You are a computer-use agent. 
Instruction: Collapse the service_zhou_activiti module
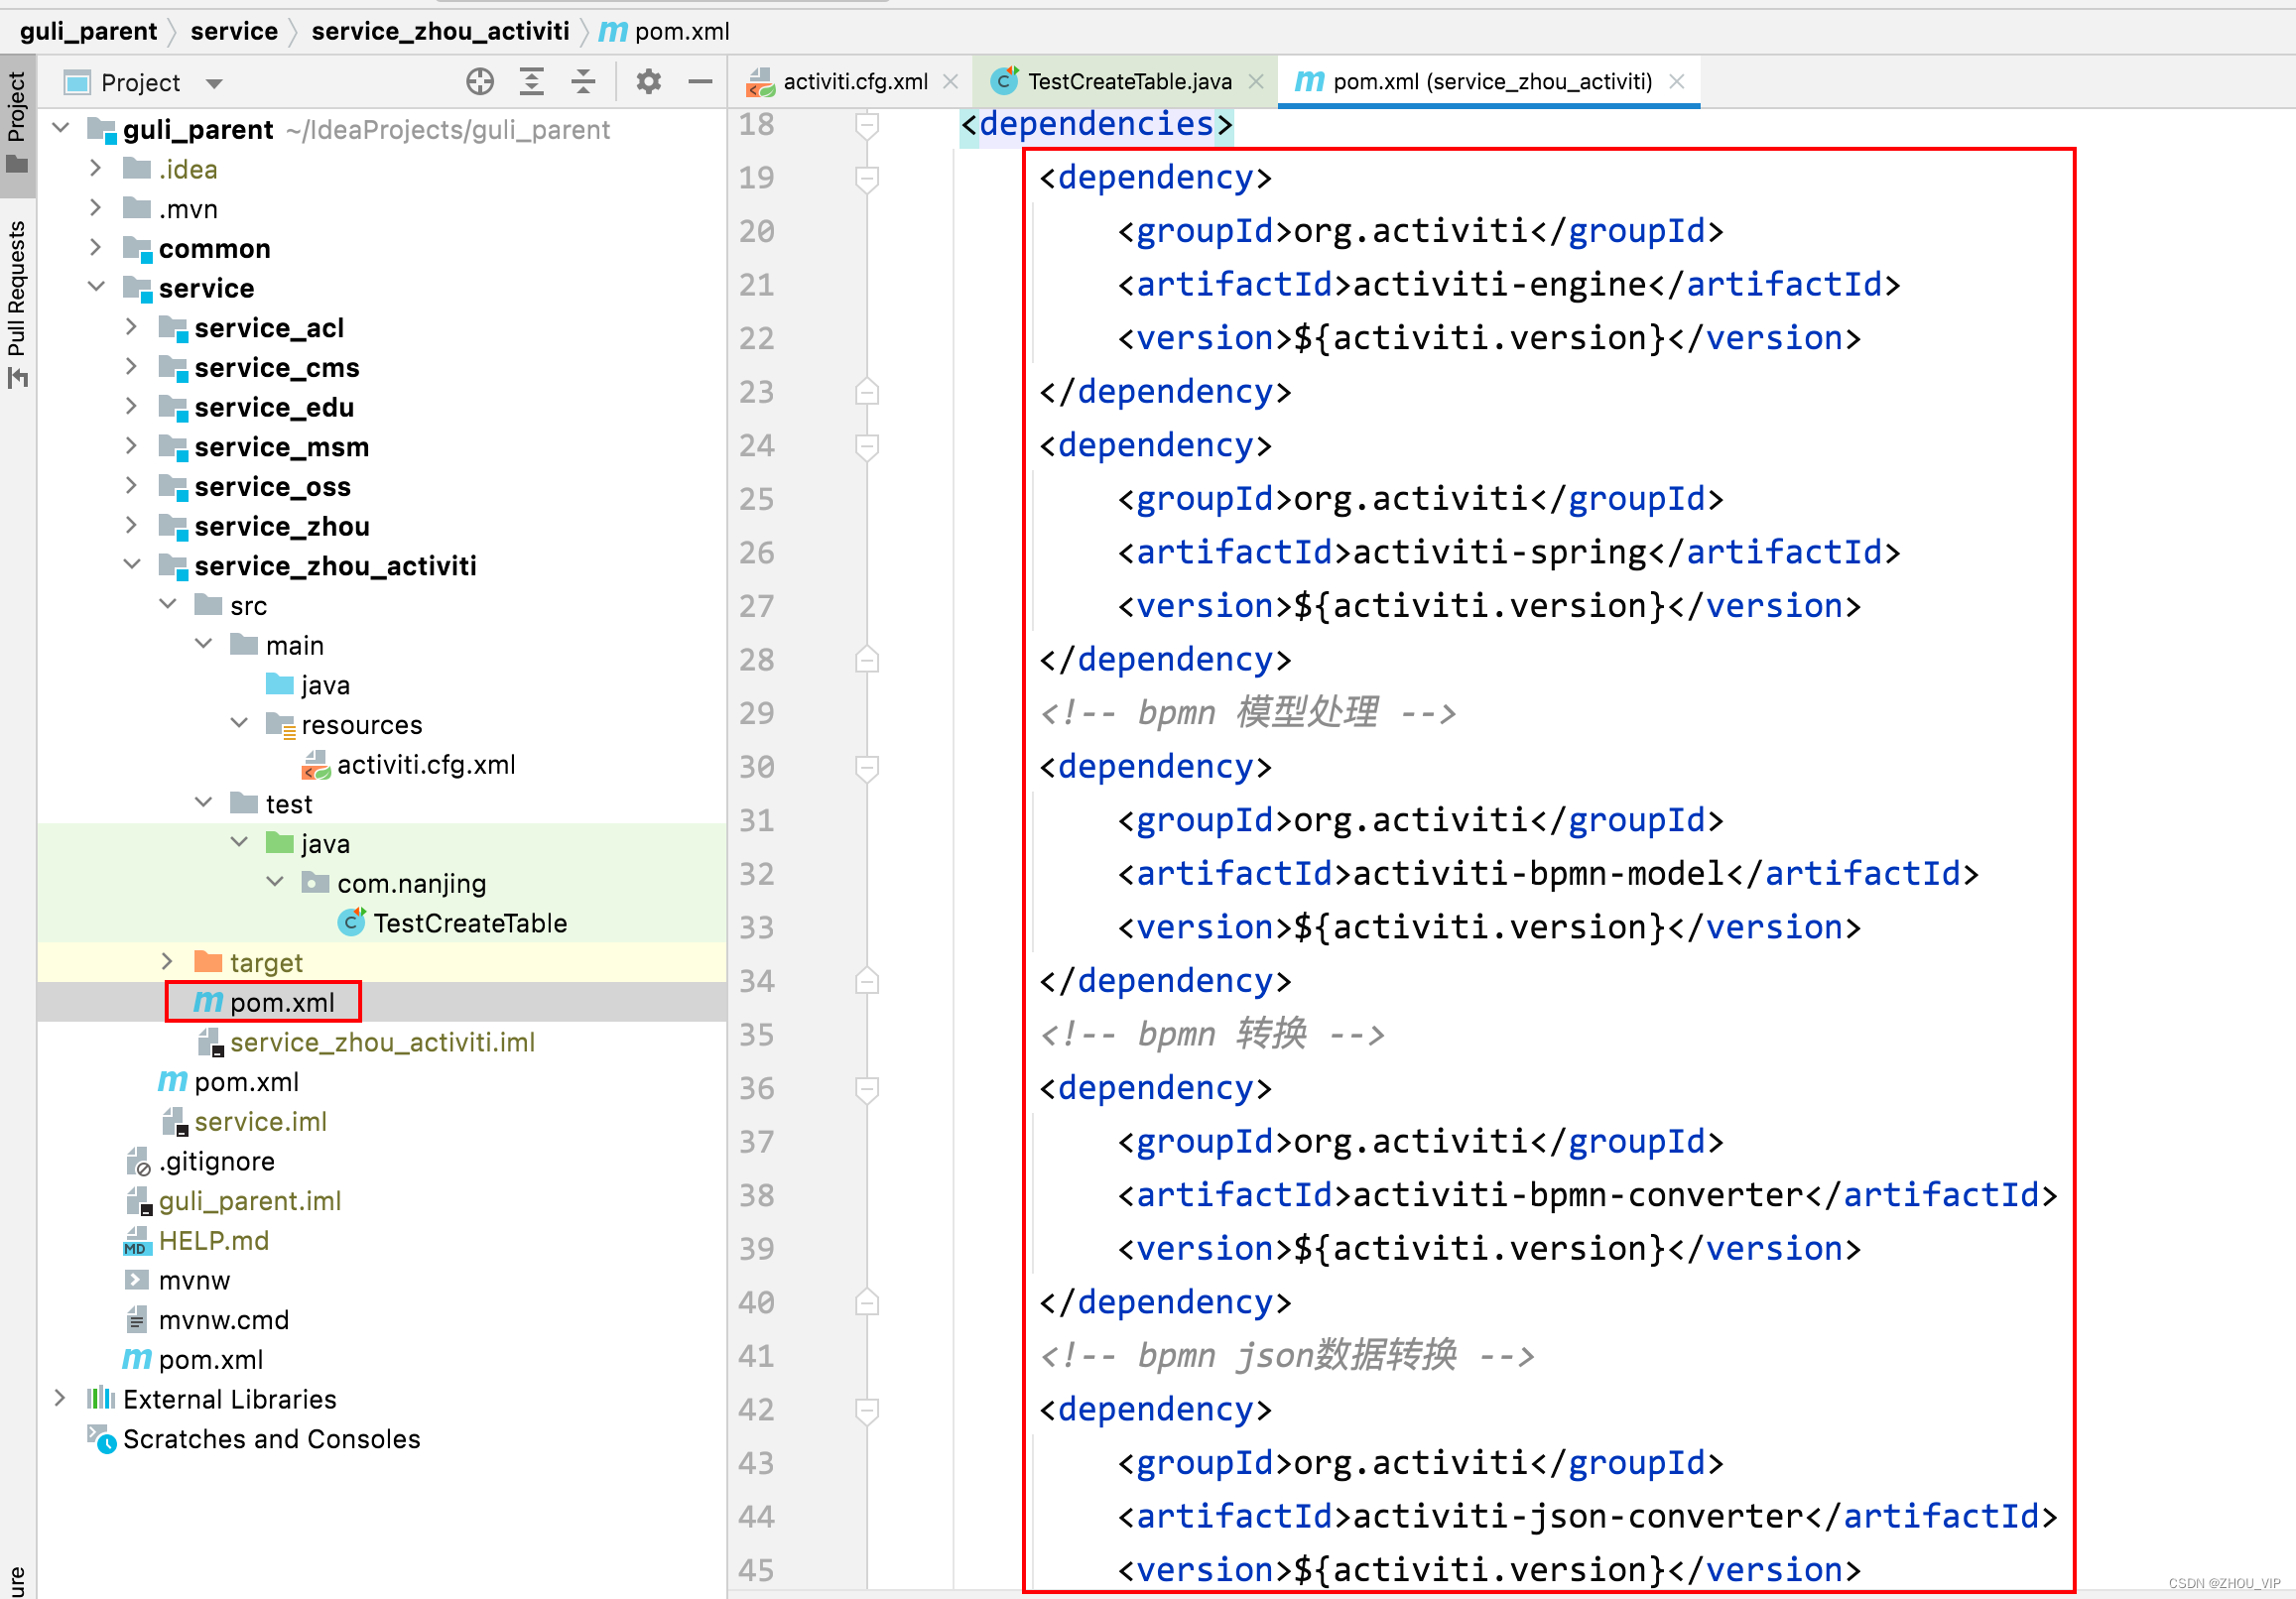pos(131,565)
